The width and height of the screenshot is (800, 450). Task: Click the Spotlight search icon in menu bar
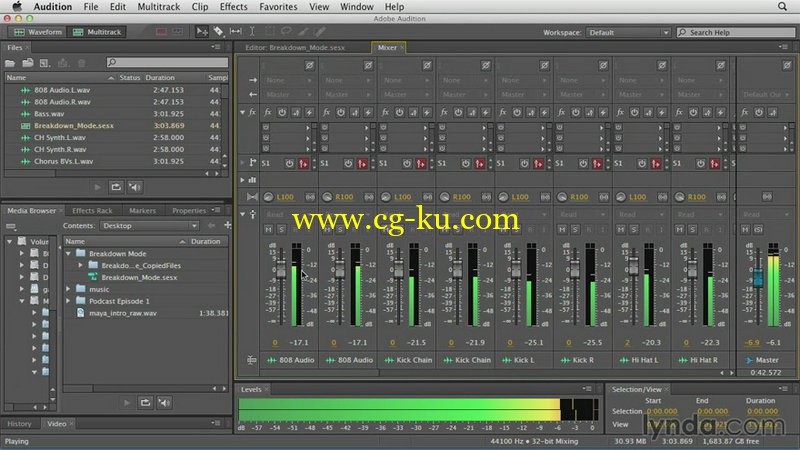(782, 7)
